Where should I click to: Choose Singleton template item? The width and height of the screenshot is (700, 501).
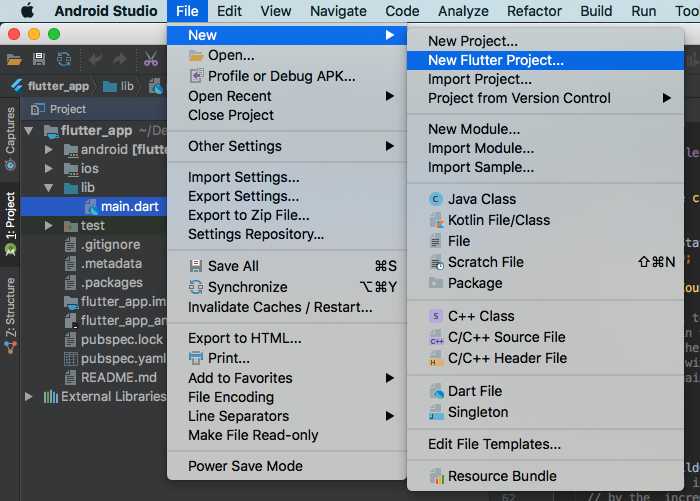click(x=545, y=412)
